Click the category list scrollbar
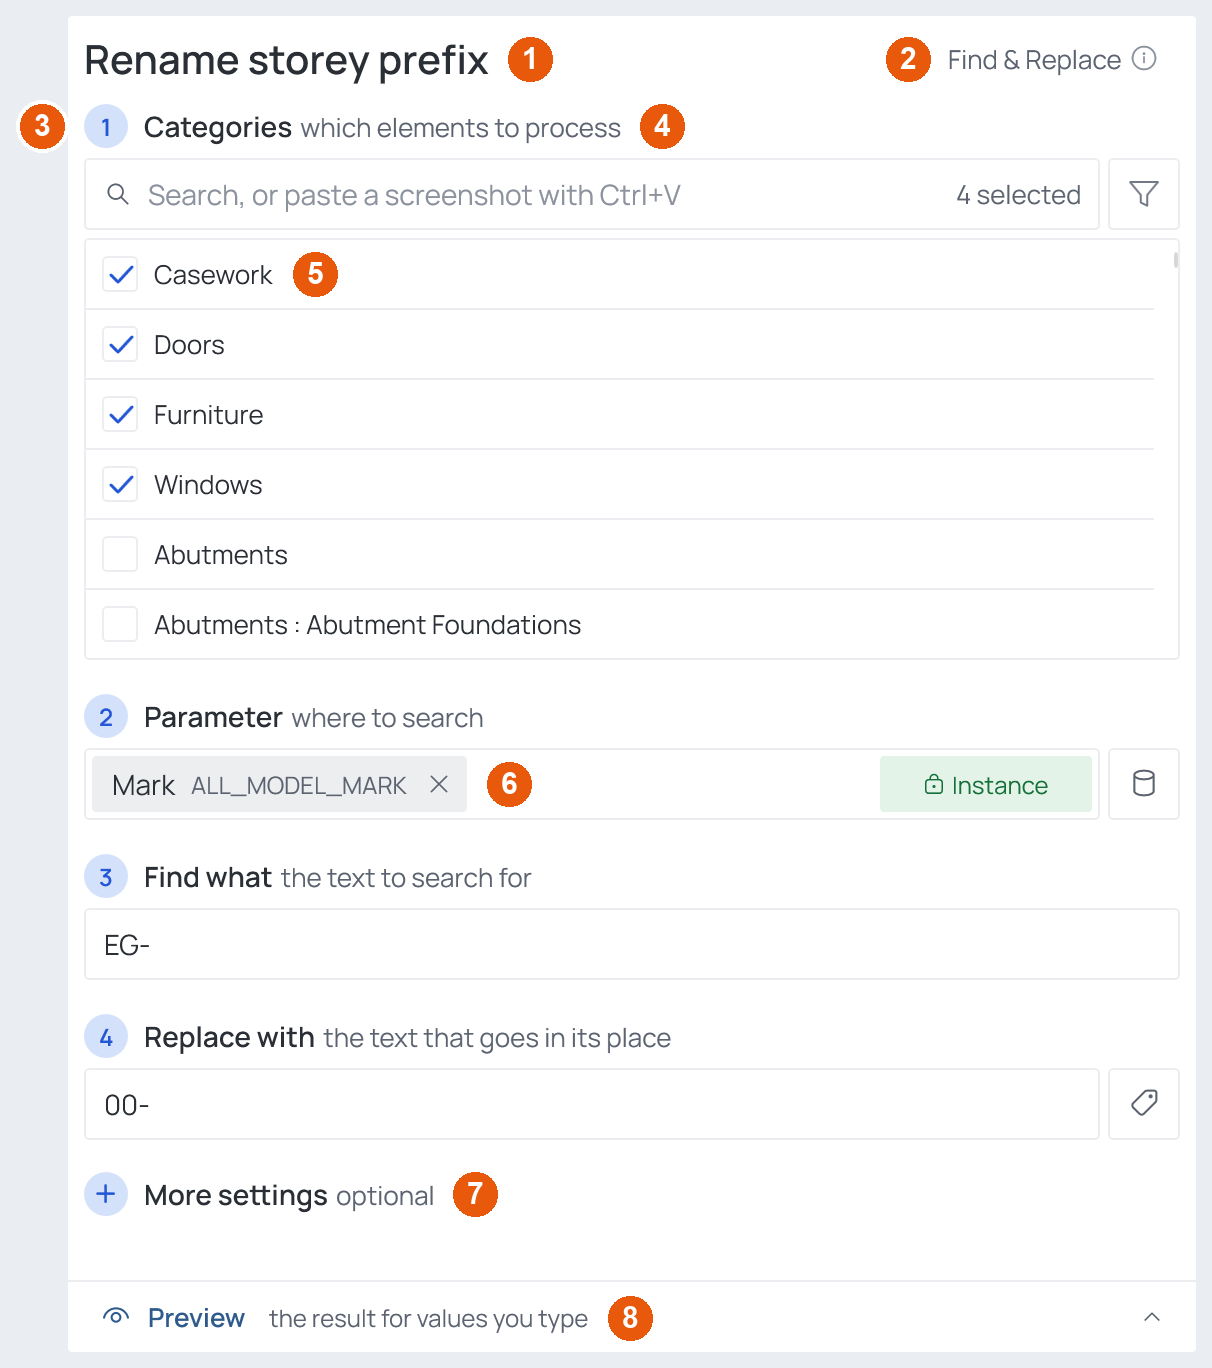 [x=1176, y=260]
